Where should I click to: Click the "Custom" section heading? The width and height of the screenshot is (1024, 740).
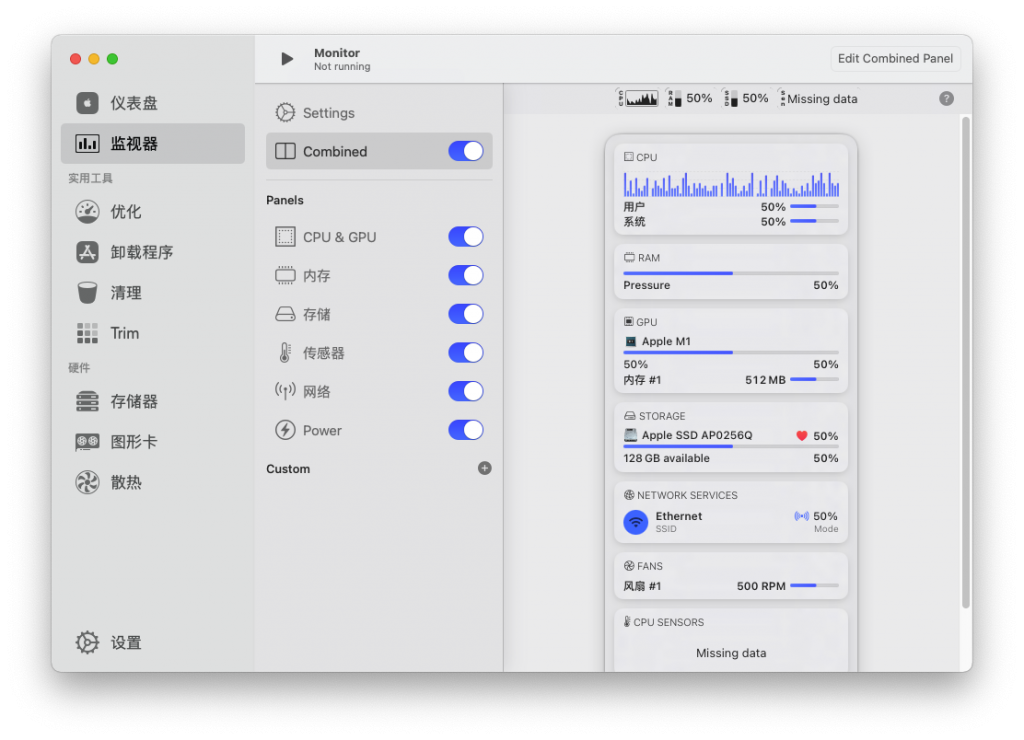coord(288,469)
